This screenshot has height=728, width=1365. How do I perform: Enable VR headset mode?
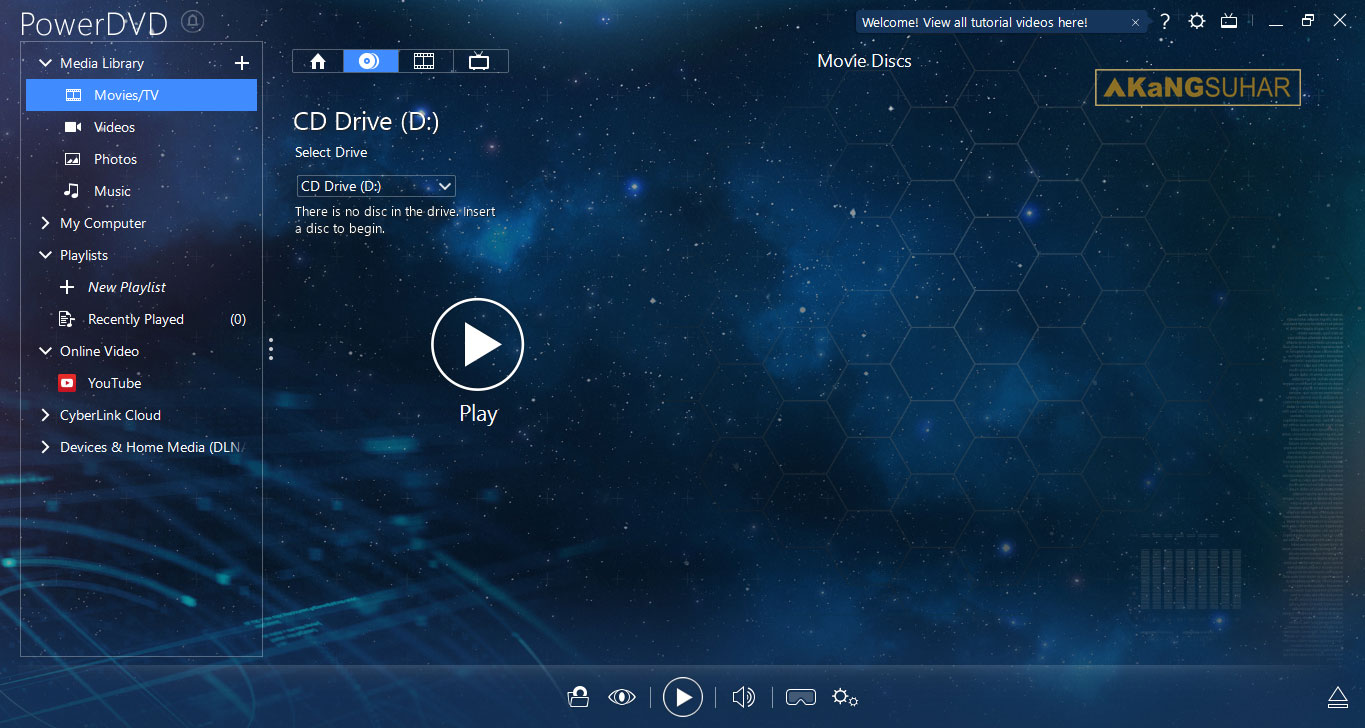tap(801, 697)
